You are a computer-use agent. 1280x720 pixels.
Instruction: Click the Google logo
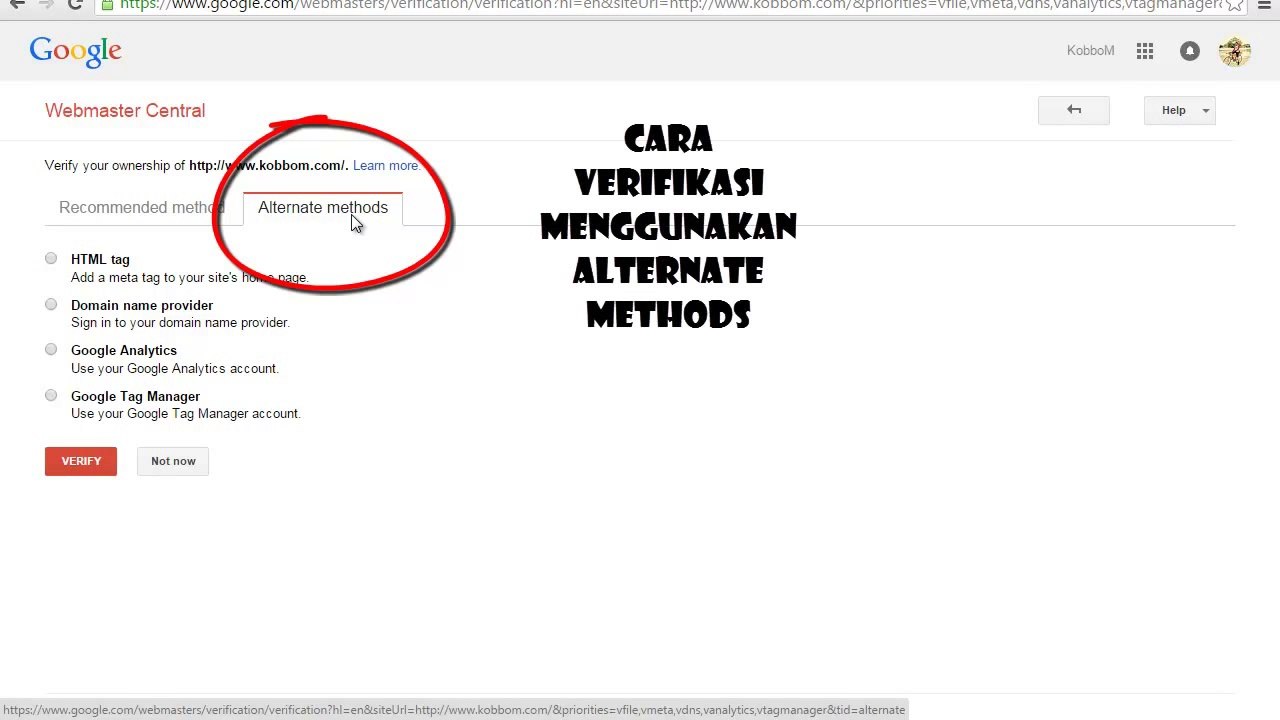tap(75, 51)
